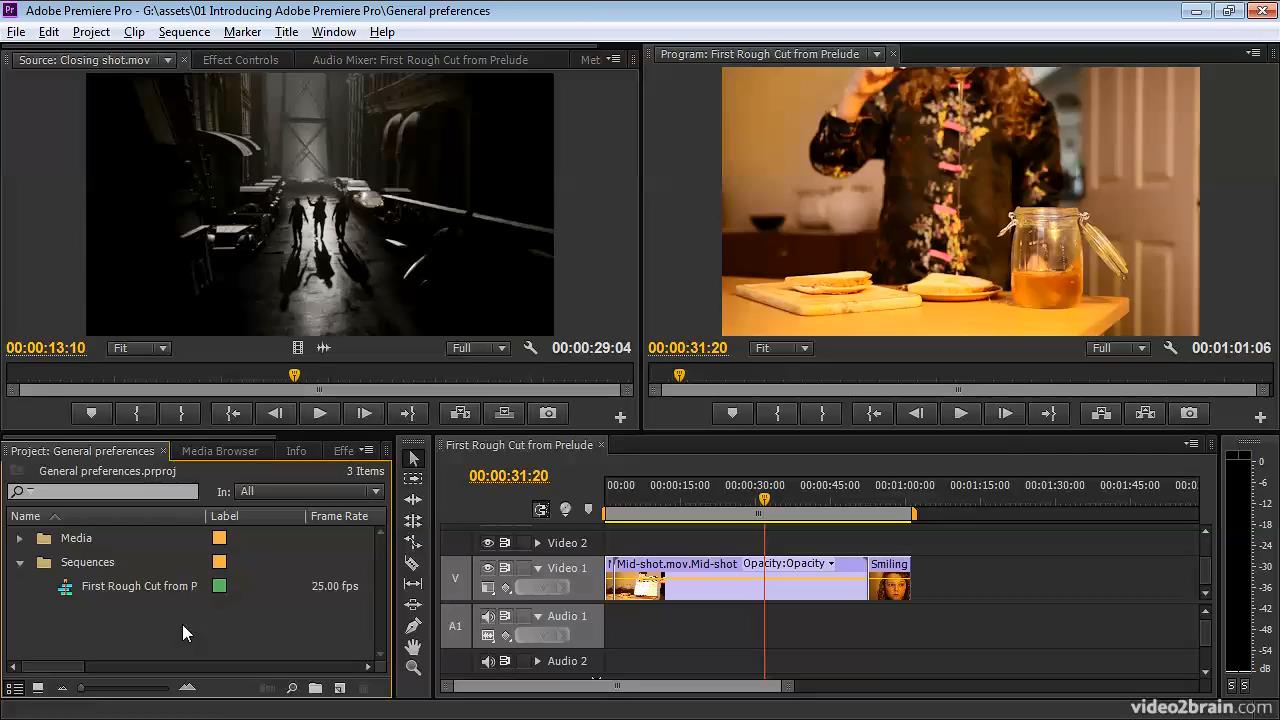Screen dimensions: 1280x720
Task: Select the Pen tool
Action: tap(413, 626)
